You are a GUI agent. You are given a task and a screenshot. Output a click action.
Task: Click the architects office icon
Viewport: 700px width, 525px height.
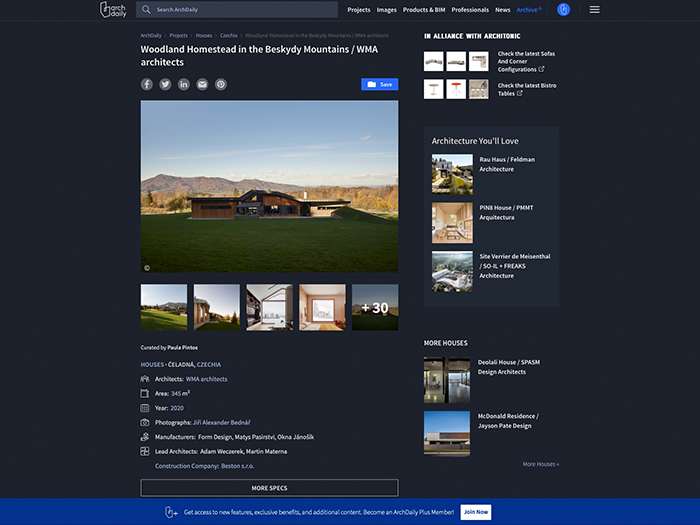145,379
